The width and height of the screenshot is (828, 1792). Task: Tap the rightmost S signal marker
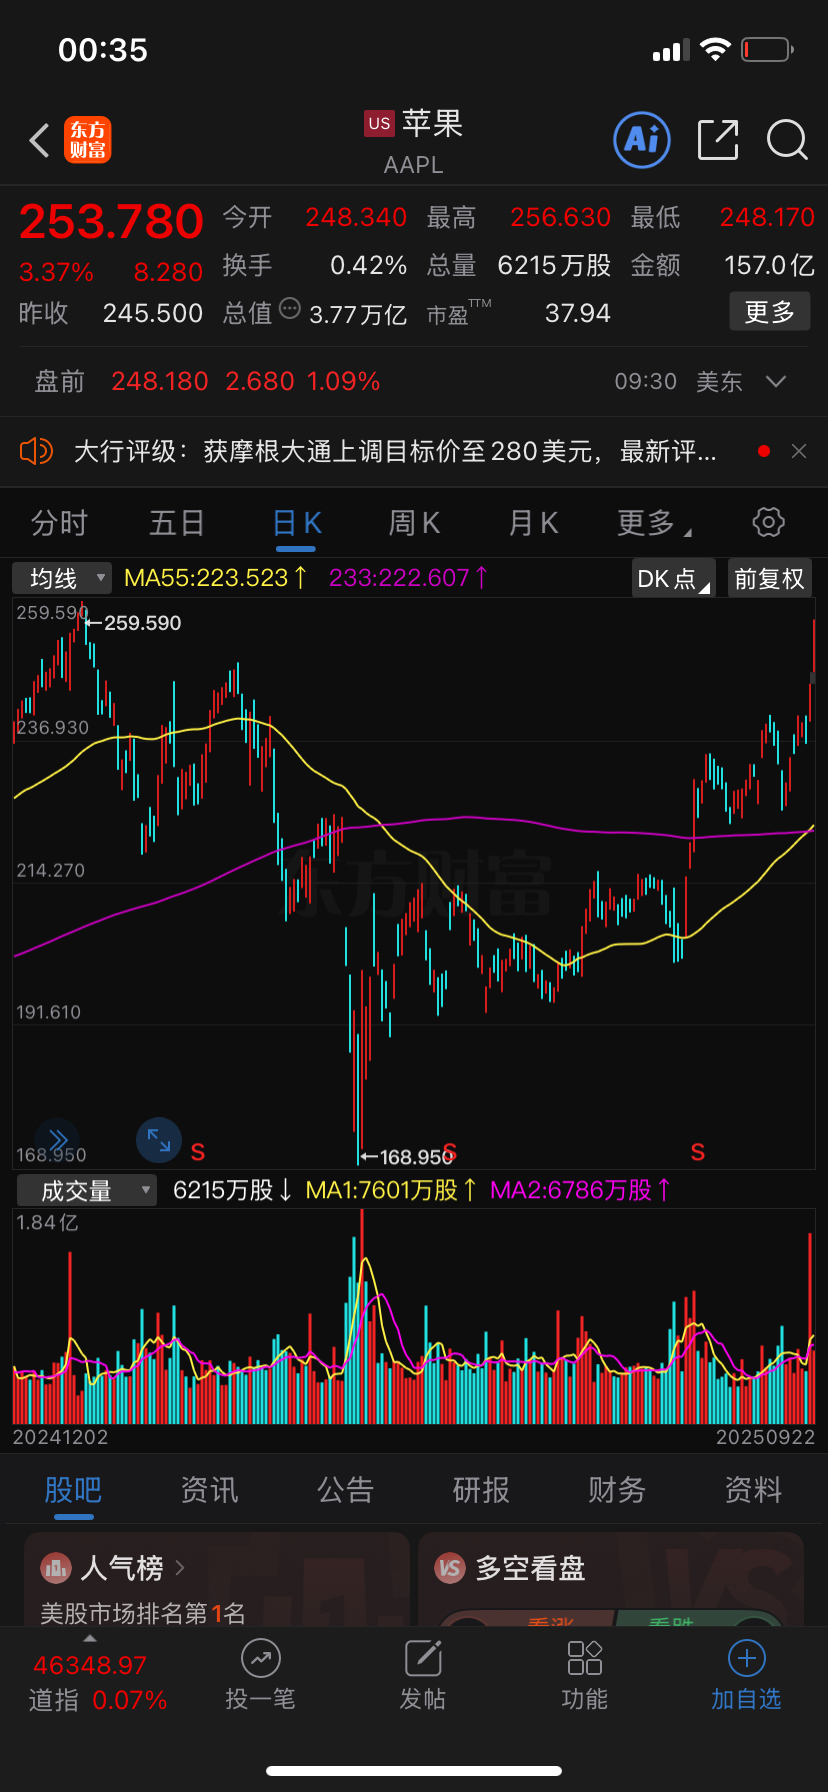pyautogui.click(x=698, y=1152)
